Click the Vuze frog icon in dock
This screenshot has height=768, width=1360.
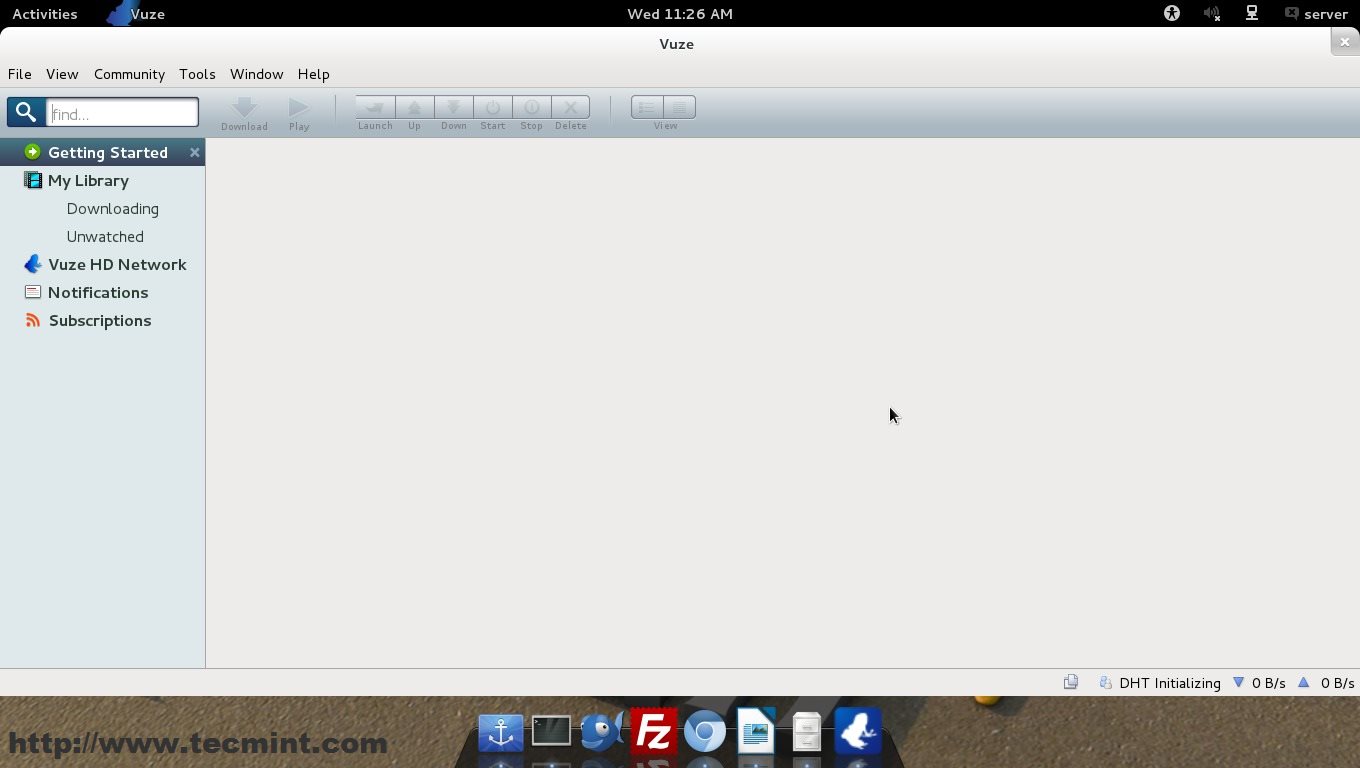click(x=858, y=731)
